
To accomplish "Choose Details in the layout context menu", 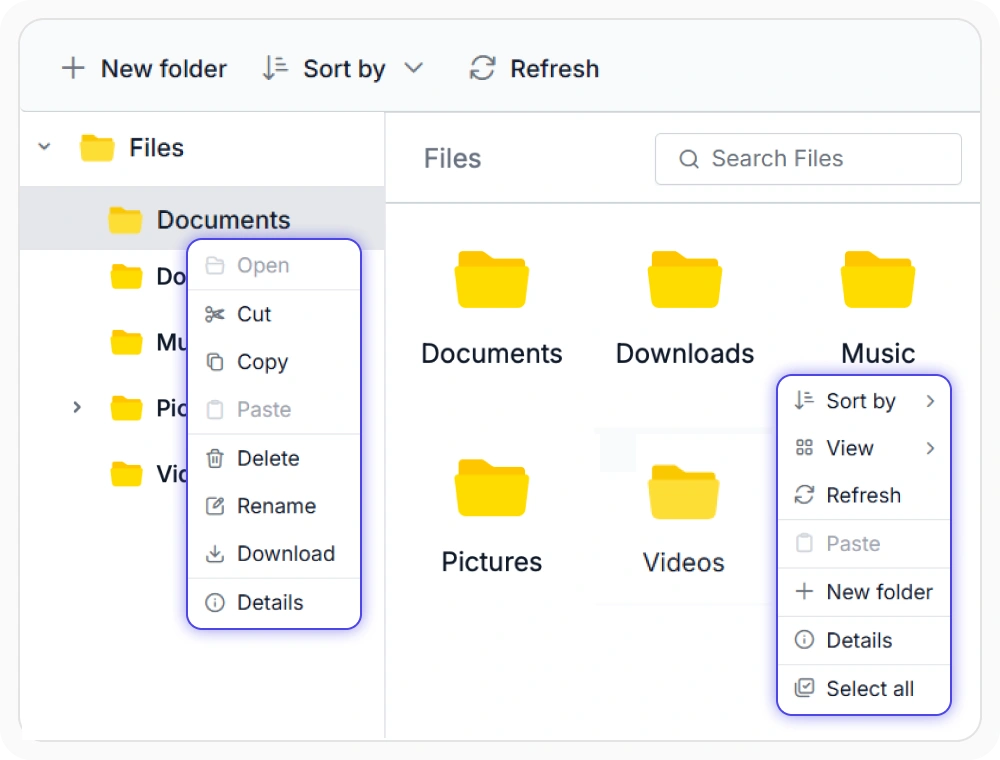I will point(864,640).
